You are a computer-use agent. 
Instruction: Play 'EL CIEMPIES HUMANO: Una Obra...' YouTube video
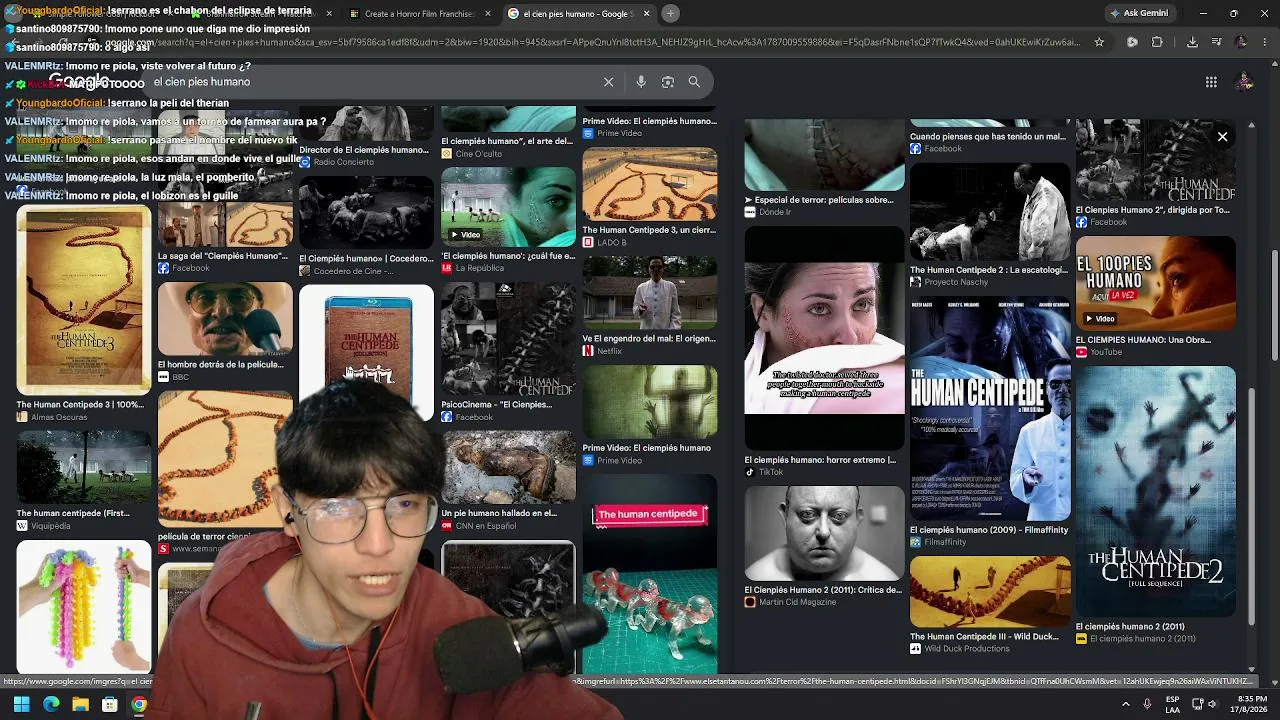click(x=1156, y=283)
